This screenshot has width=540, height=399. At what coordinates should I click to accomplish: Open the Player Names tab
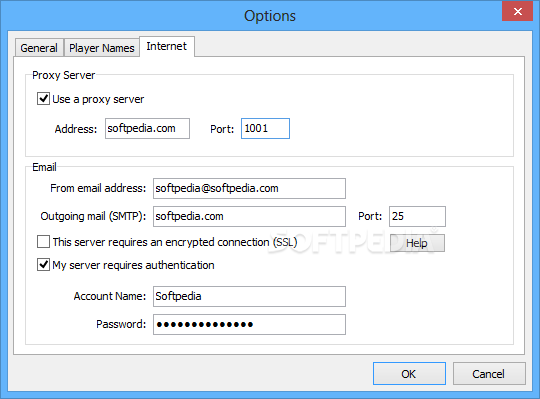102,48
